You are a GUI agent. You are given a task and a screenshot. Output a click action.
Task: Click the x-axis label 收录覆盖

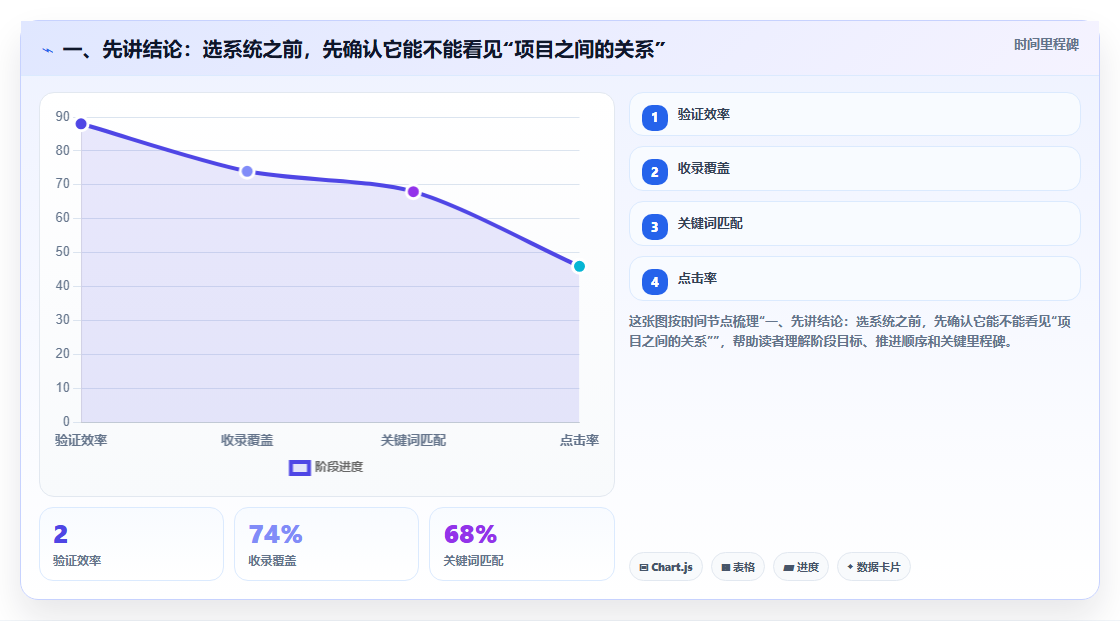(x=247, y=440)
